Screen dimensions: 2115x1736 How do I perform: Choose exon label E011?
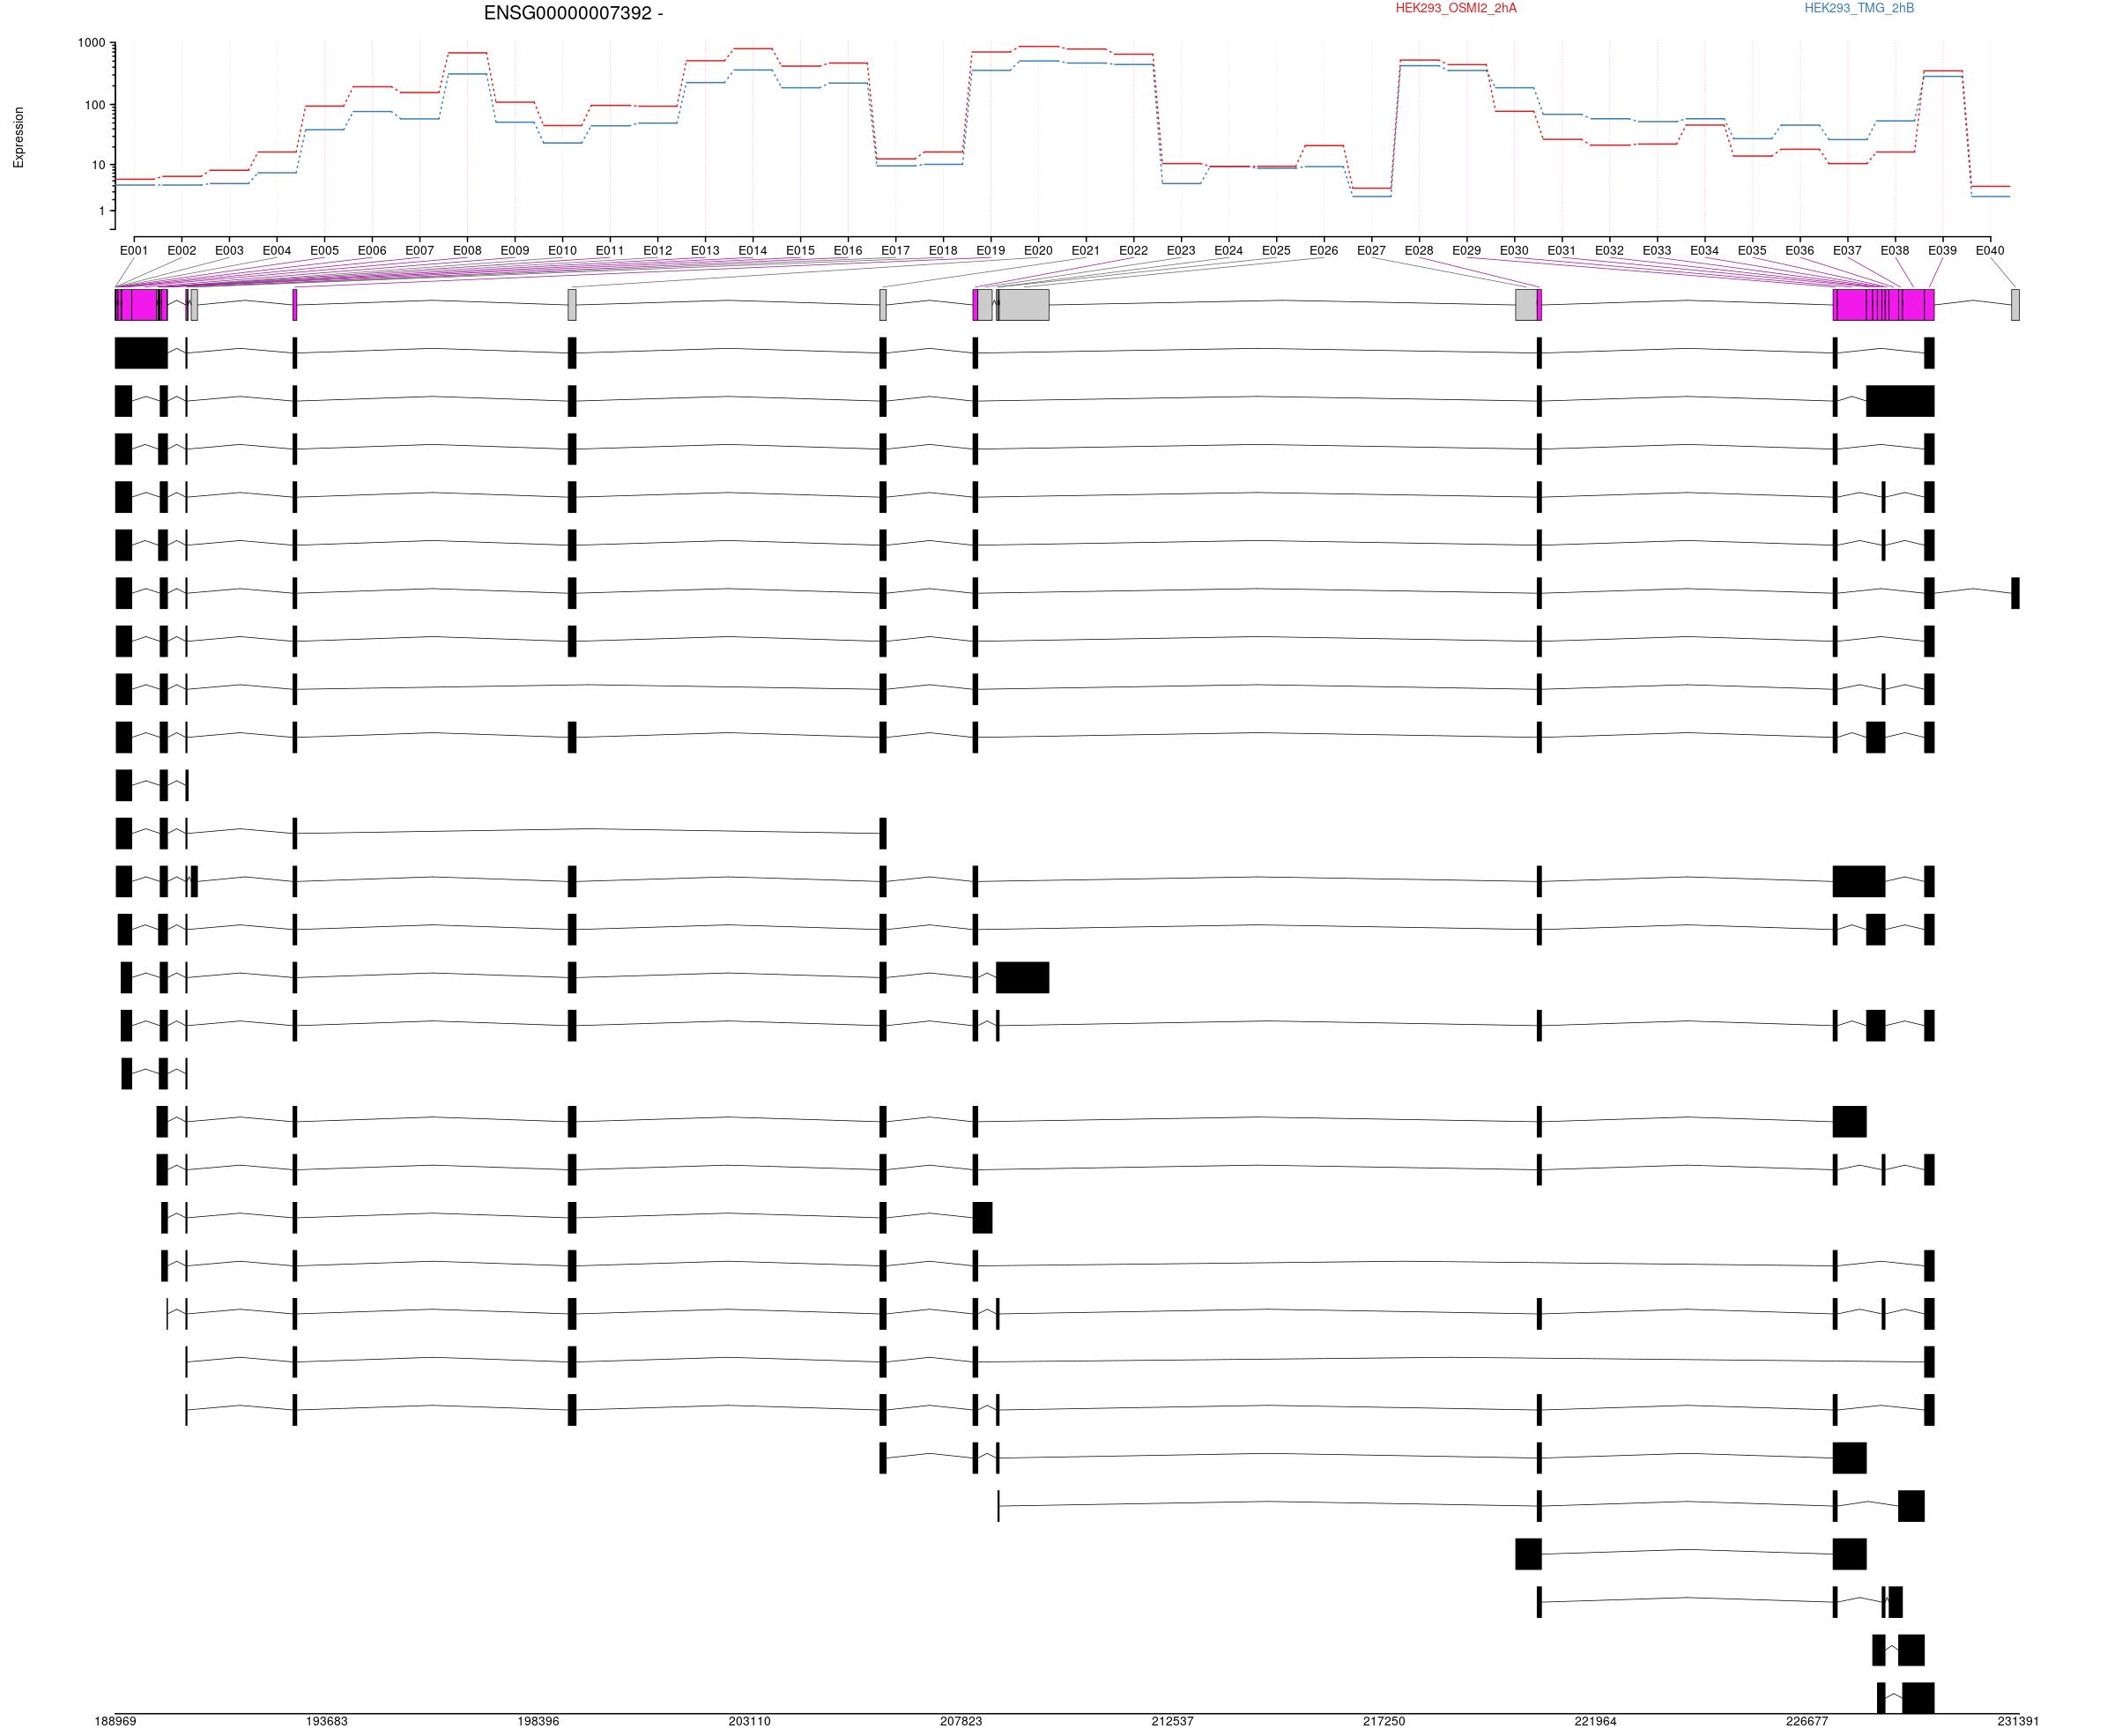pyautogui.click(x=610, y=251)
